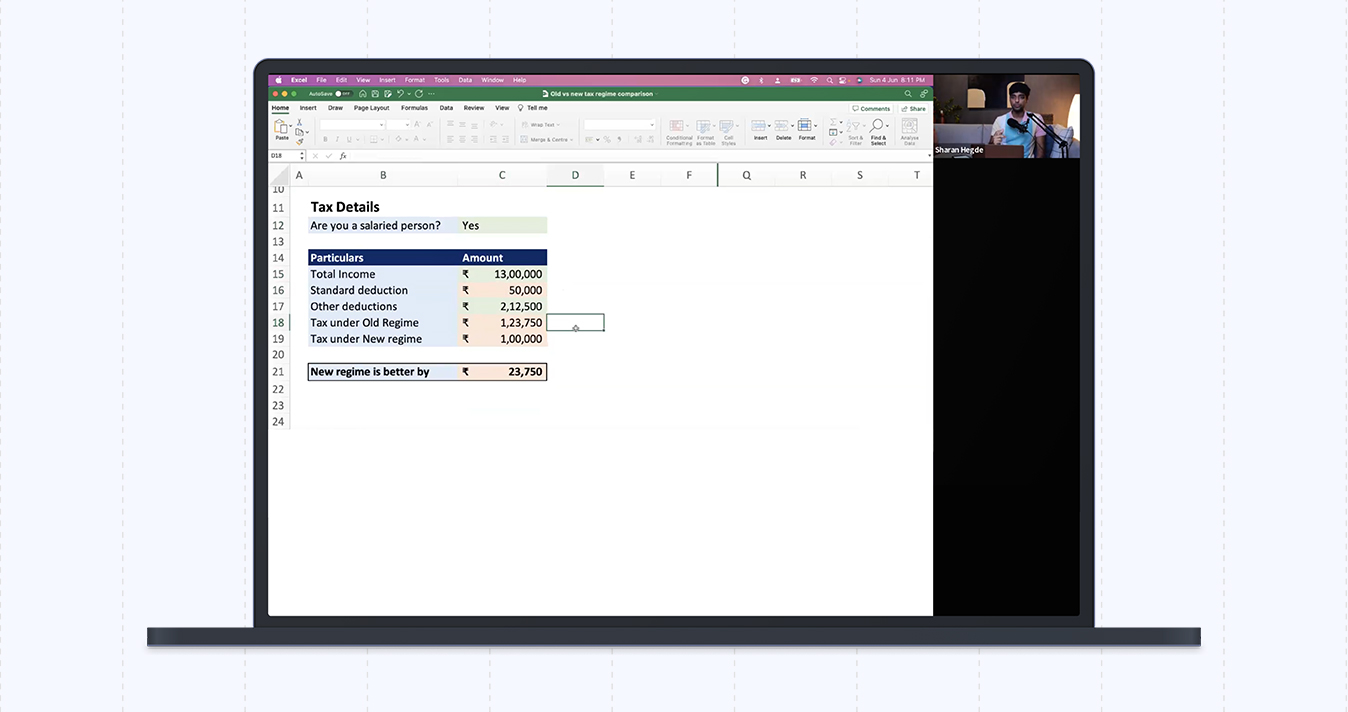Viewport: 1348px width, 712px height.
Task: Open the Comments button
Action: point(871,108)
